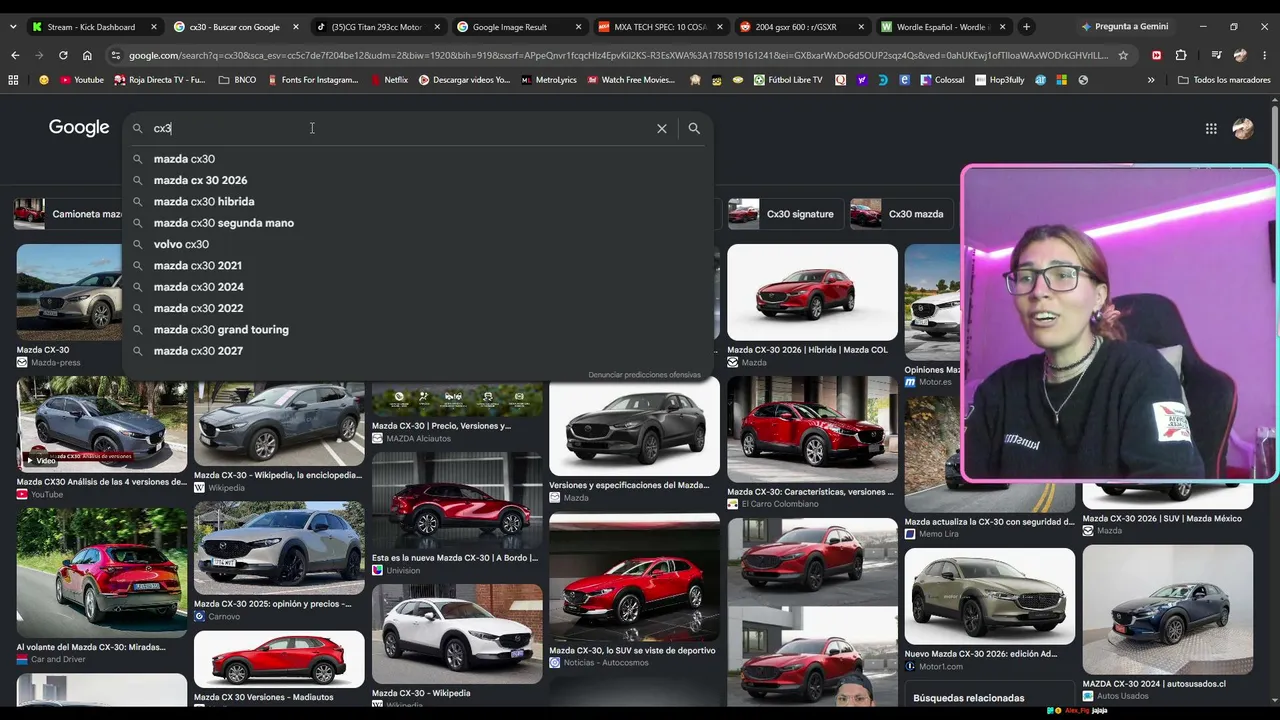1280x720 pixels.
Task: Select the Cx30 signature filter chip
Action: [785, 214]
